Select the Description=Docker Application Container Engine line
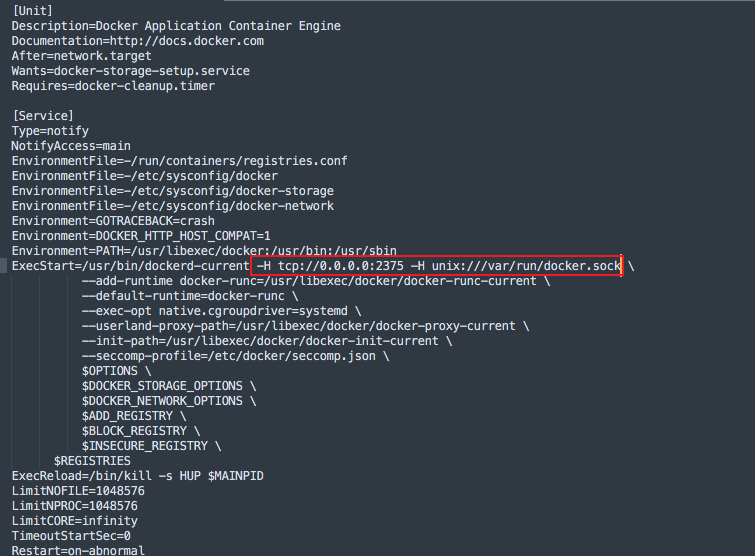This screenshot has width=755, height=556. click(176, 26)
